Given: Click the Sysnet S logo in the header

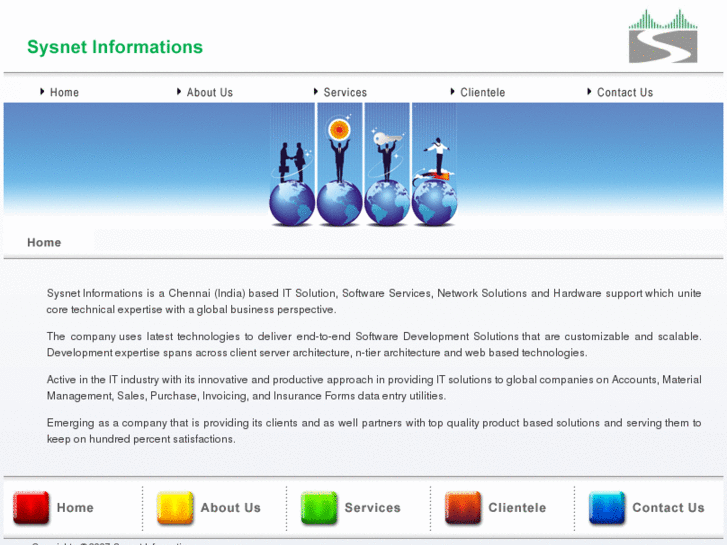Looking at the screenshot, I should (663, 36).
